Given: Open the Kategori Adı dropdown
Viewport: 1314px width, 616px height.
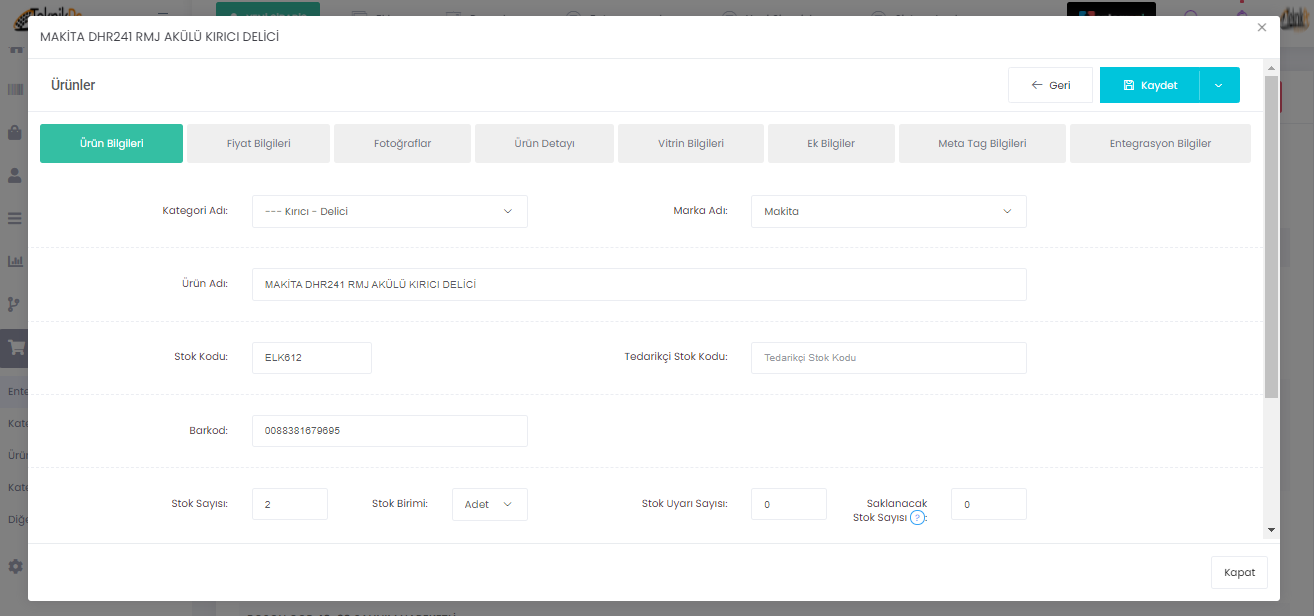Looking at the screenshot, I should (x=389, y=211).
